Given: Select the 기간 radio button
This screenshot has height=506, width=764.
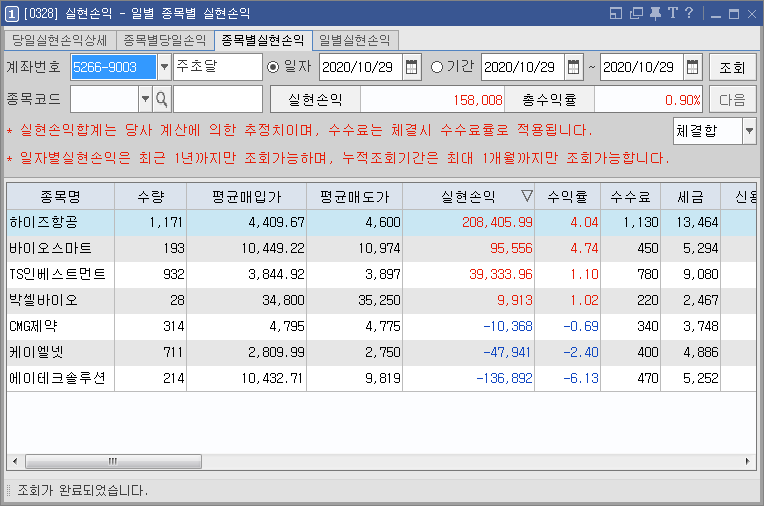Looking at the screenshot, I should point(437,67).
